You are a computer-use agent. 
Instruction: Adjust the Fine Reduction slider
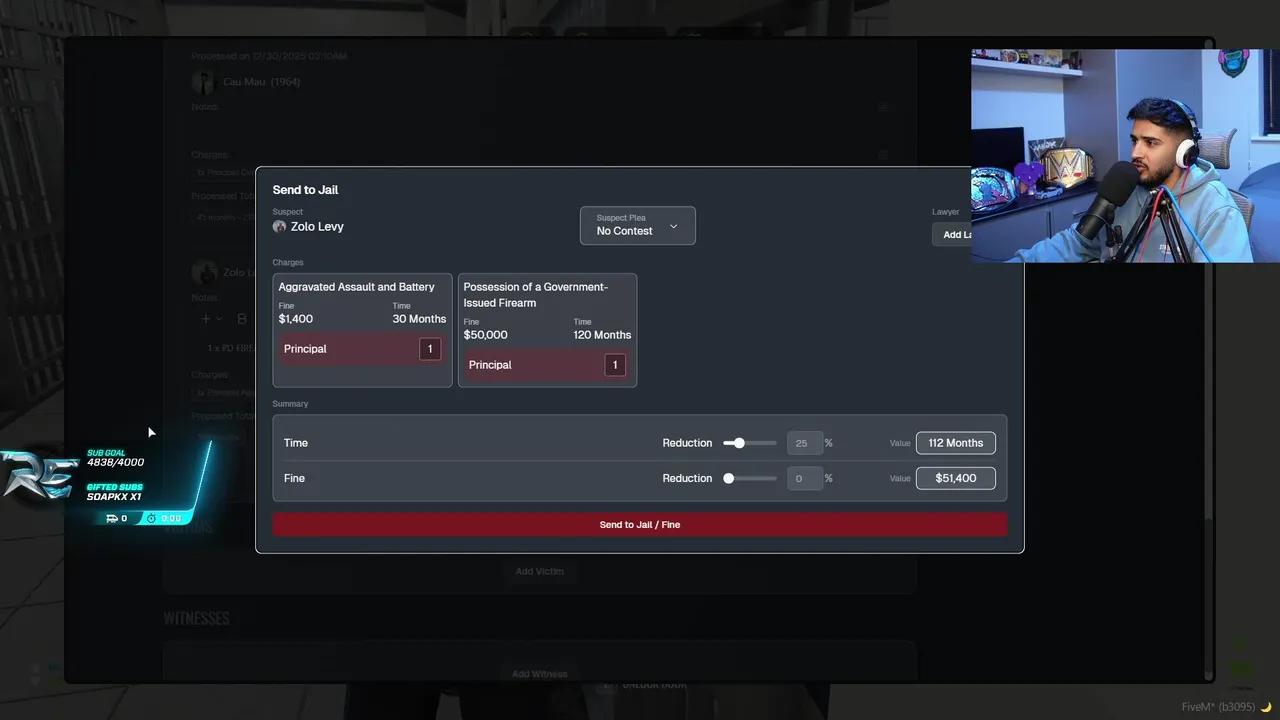point(749,479)
